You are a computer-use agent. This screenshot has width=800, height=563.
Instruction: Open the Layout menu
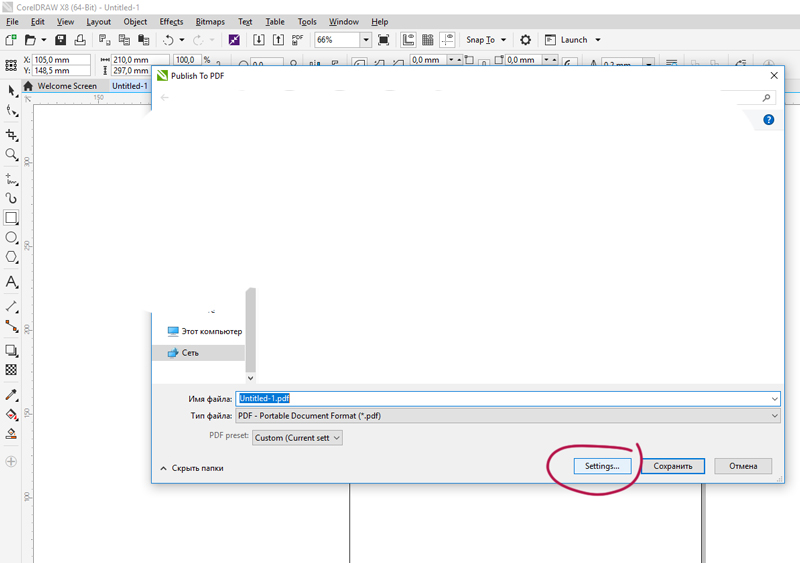pos(98,21)
